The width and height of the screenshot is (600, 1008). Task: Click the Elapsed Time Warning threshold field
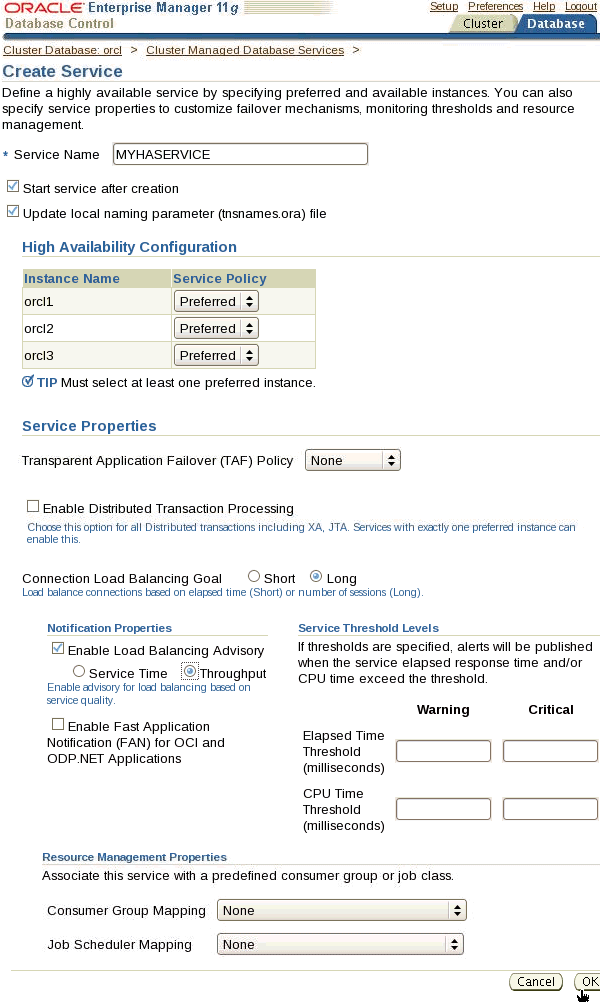click(443, 750)
